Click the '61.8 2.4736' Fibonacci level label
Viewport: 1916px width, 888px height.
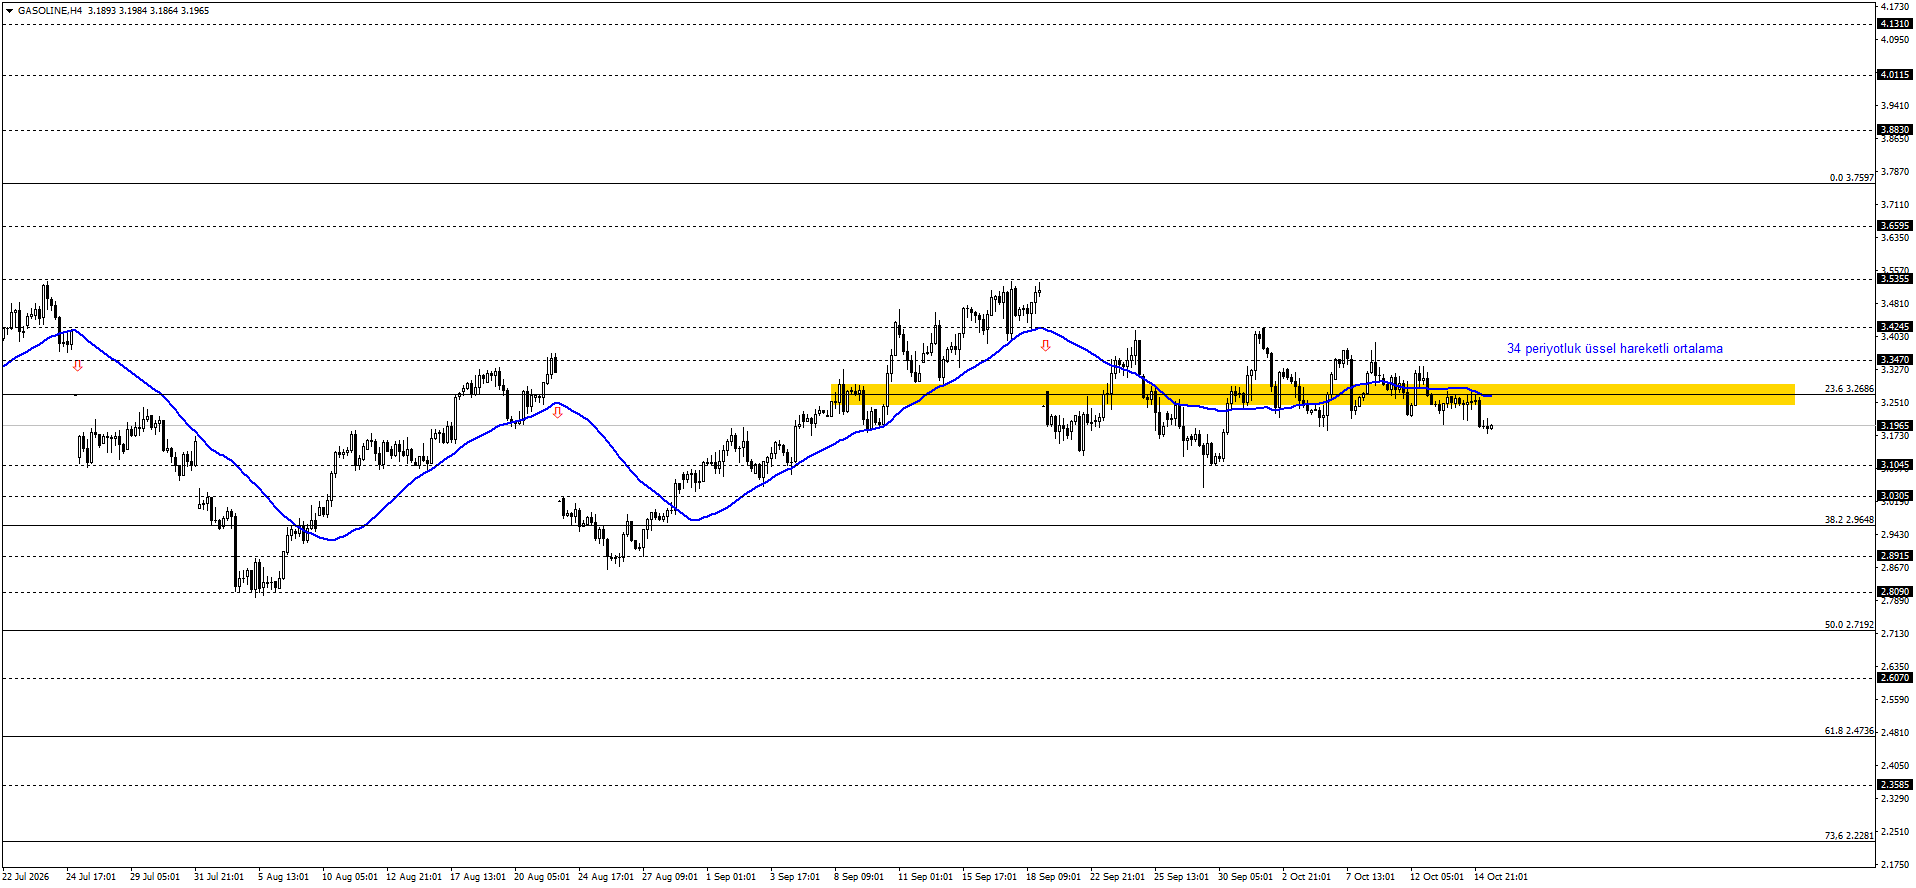click(1849, 731)
